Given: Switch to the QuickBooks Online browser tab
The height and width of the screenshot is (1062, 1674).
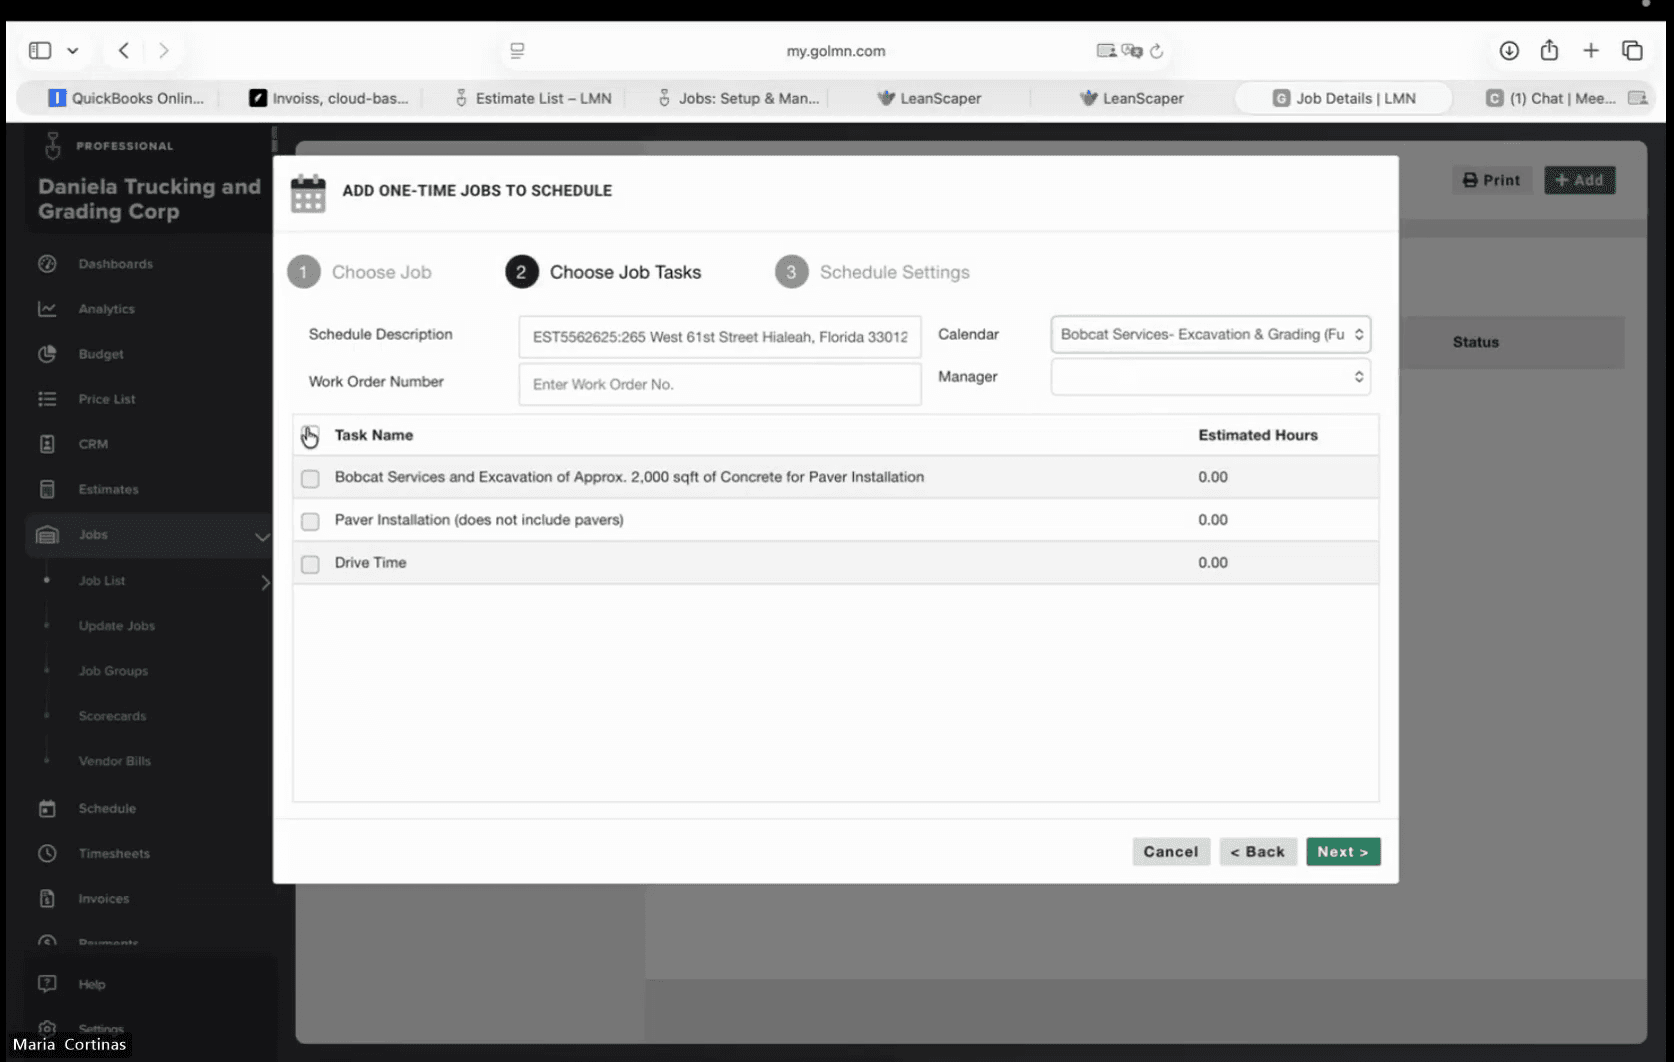Looking at the screenshot, I should [126, 98].
